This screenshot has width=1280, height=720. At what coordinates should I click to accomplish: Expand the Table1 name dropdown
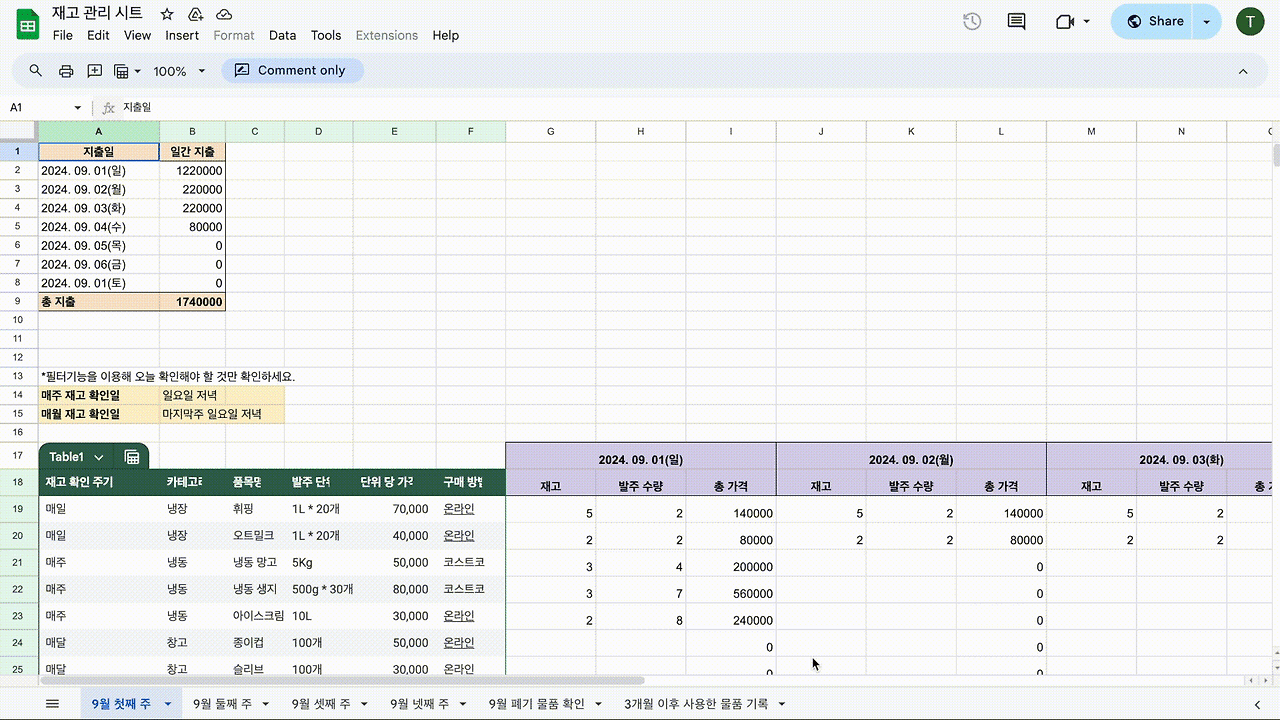pos(99,457)
